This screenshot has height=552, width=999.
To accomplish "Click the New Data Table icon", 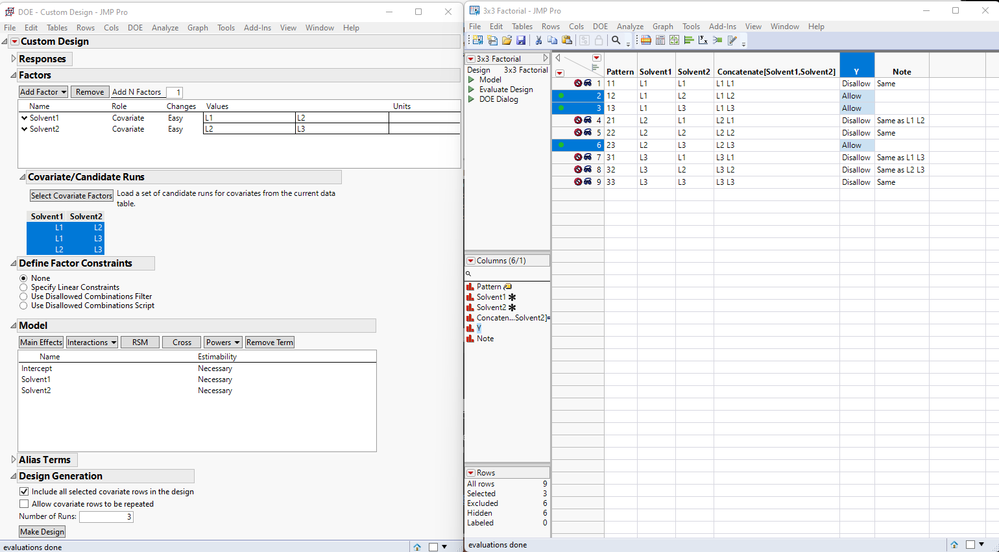I will pyautogui.click(x=478, y=40).
